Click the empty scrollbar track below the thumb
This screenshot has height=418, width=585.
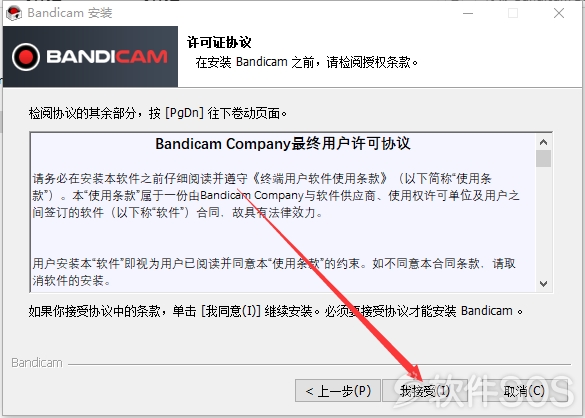pos(543,222)
